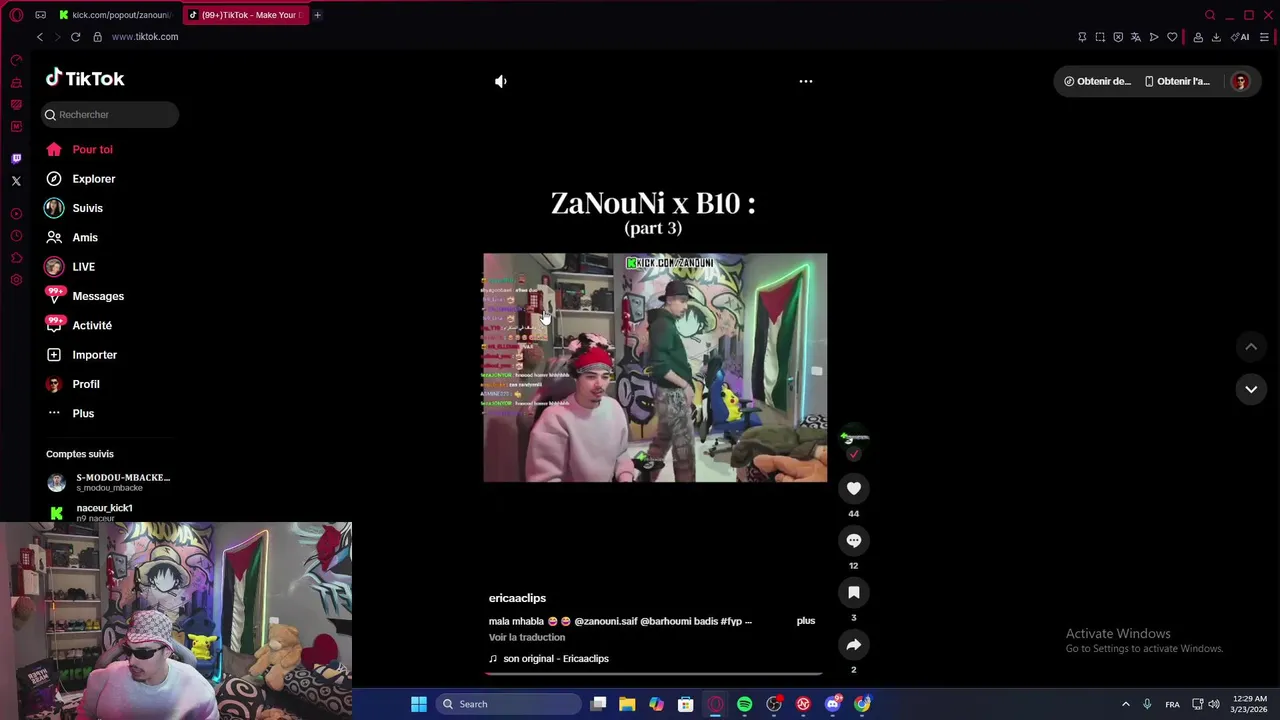Viewport: 1280px width, 720px height.
Task: Expand caption with plus link
Action: click(x=806, y=621)
